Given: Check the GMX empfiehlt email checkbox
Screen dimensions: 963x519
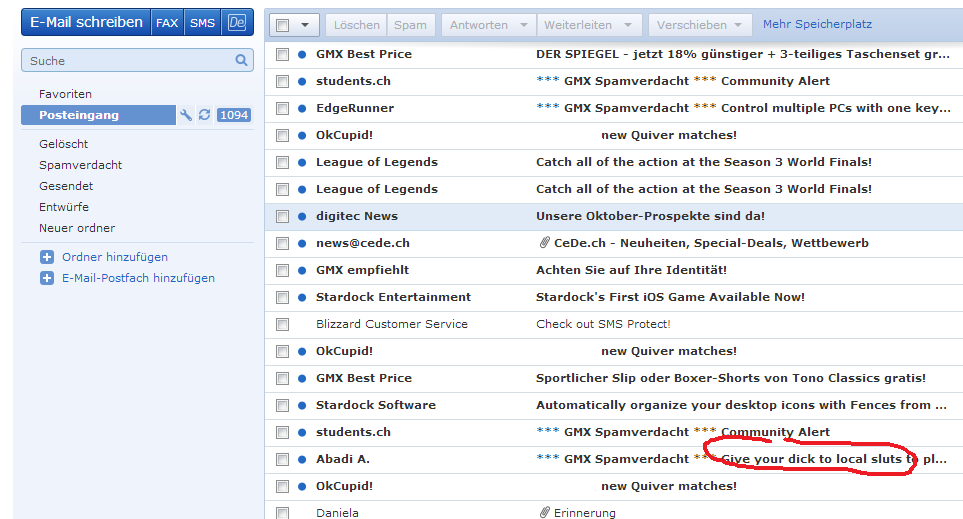Looking at the screenshot, I should click(x=283, y=270).
